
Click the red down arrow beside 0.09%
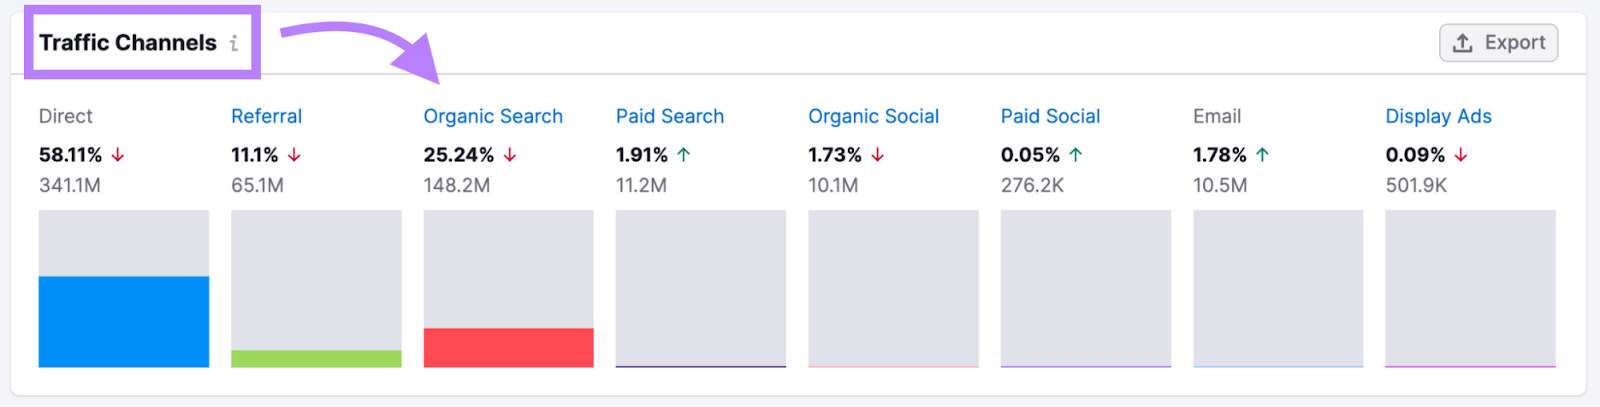(x=1461, y=155)
